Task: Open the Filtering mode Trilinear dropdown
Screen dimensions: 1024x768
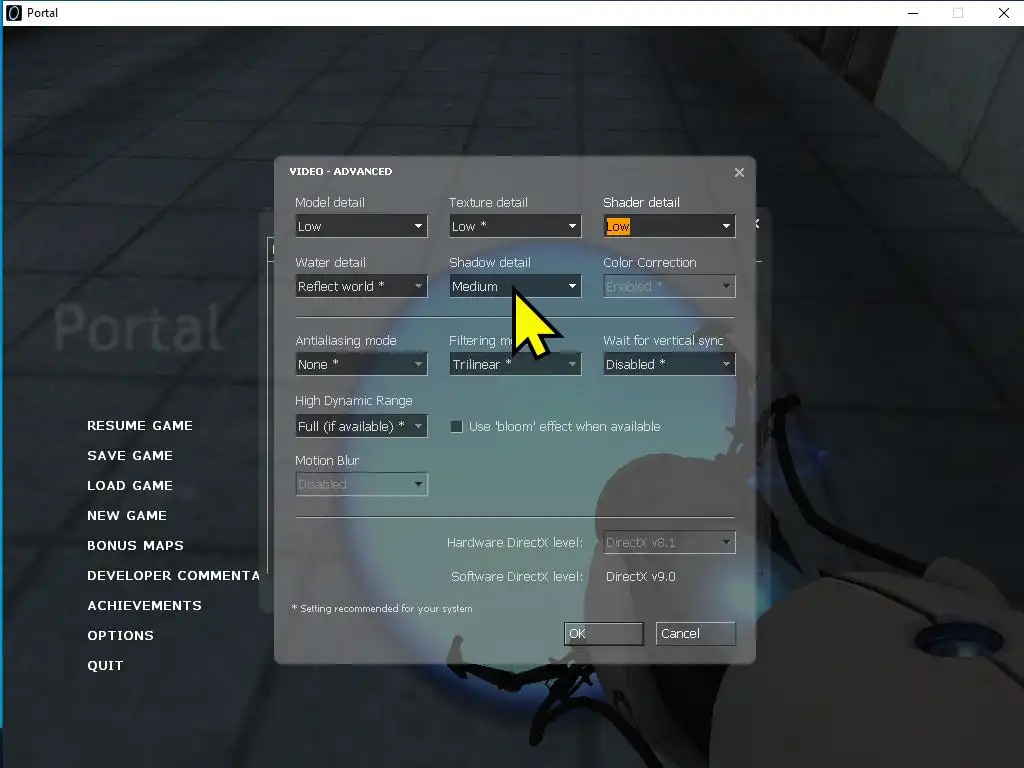Action: pos(515,364)
